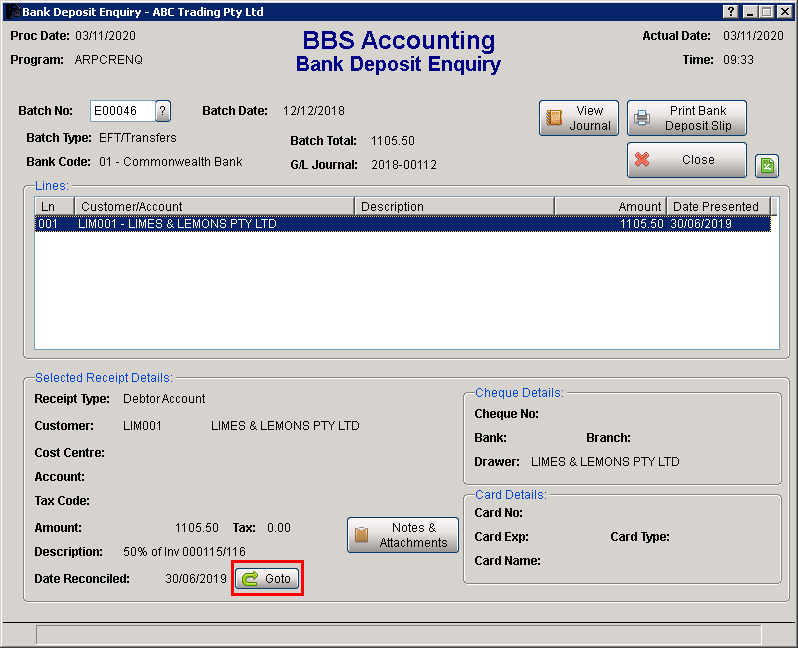Image resolution: width=798 pixels, height=648 pixels.
Task: Click Drawer name LIMES & LEMONS PTY LTD
Action: 605,462
